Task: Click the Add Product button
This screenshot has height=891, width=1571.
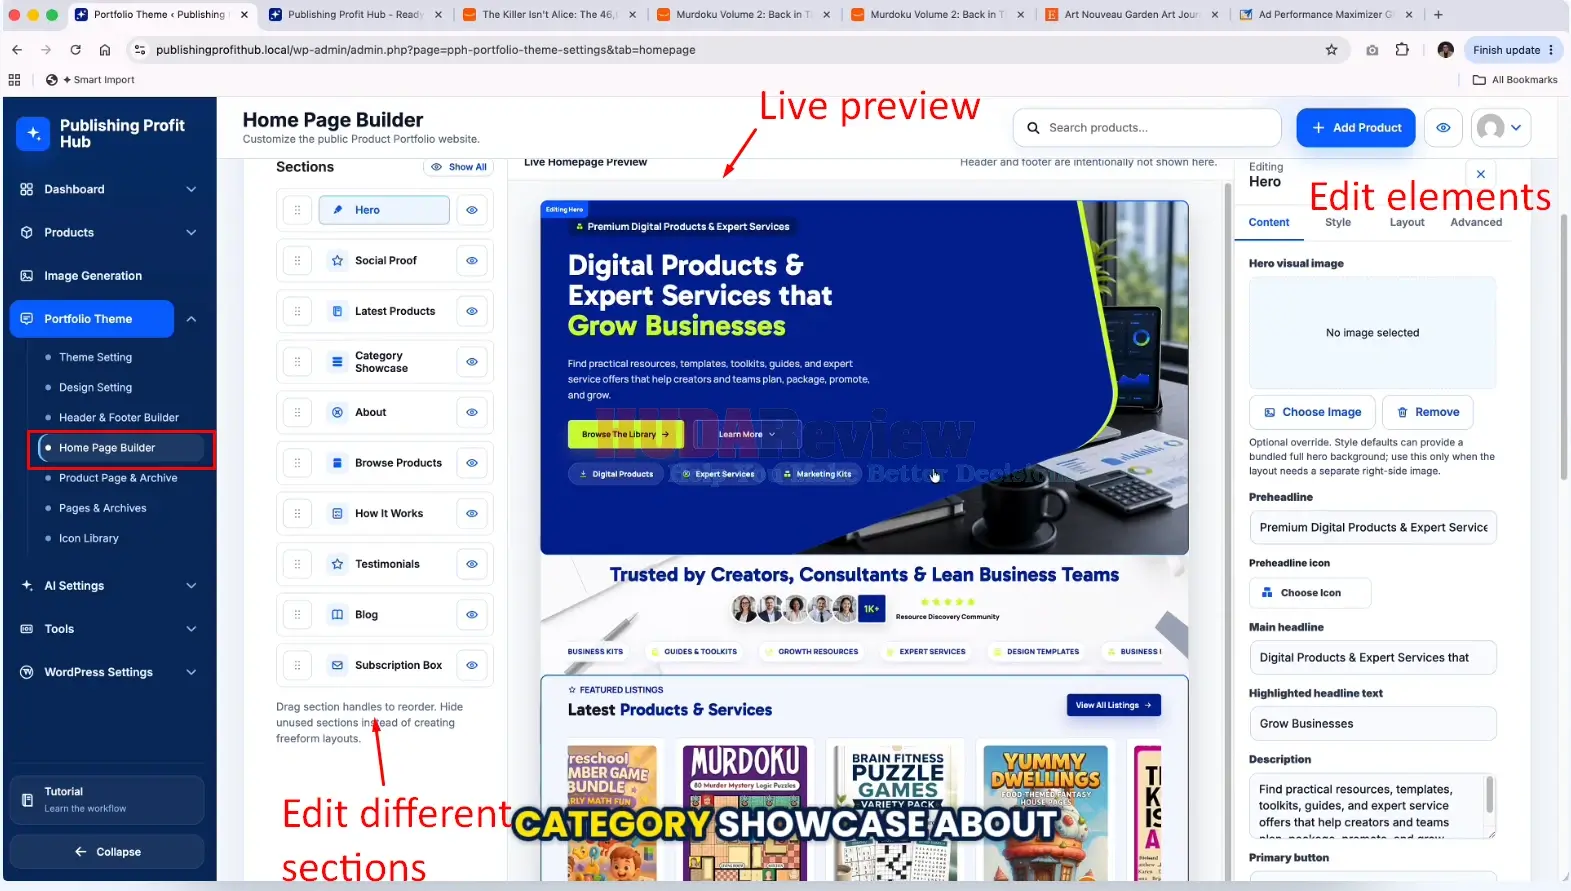Action: point(1356,128)
